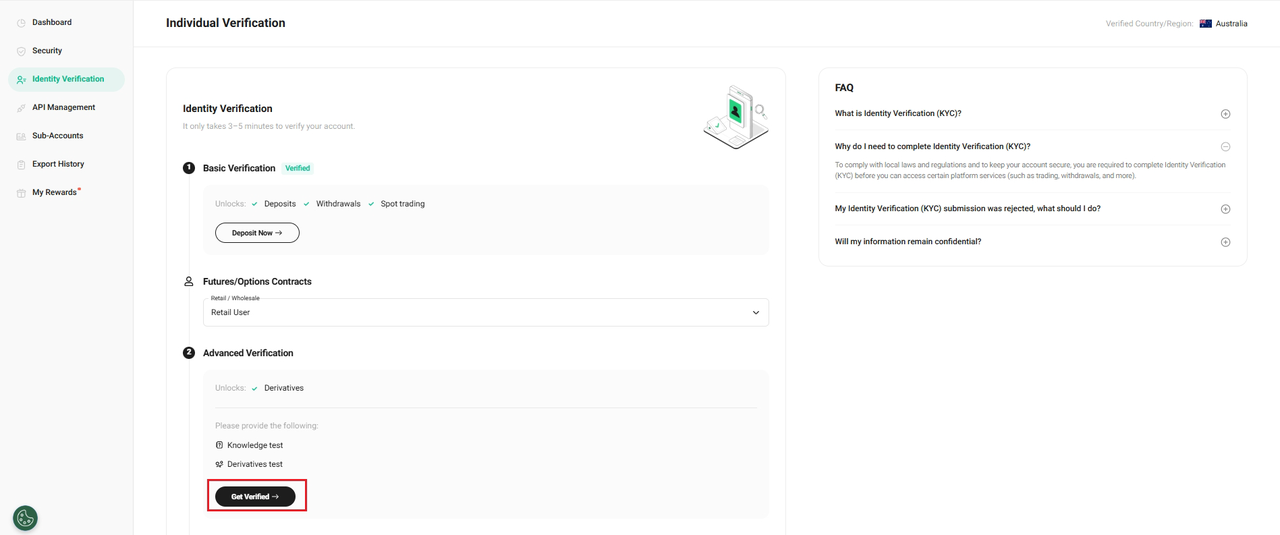Open Identity Verification in the sidebar
This screenshot has height=535, width=1280.
[67, 79]
